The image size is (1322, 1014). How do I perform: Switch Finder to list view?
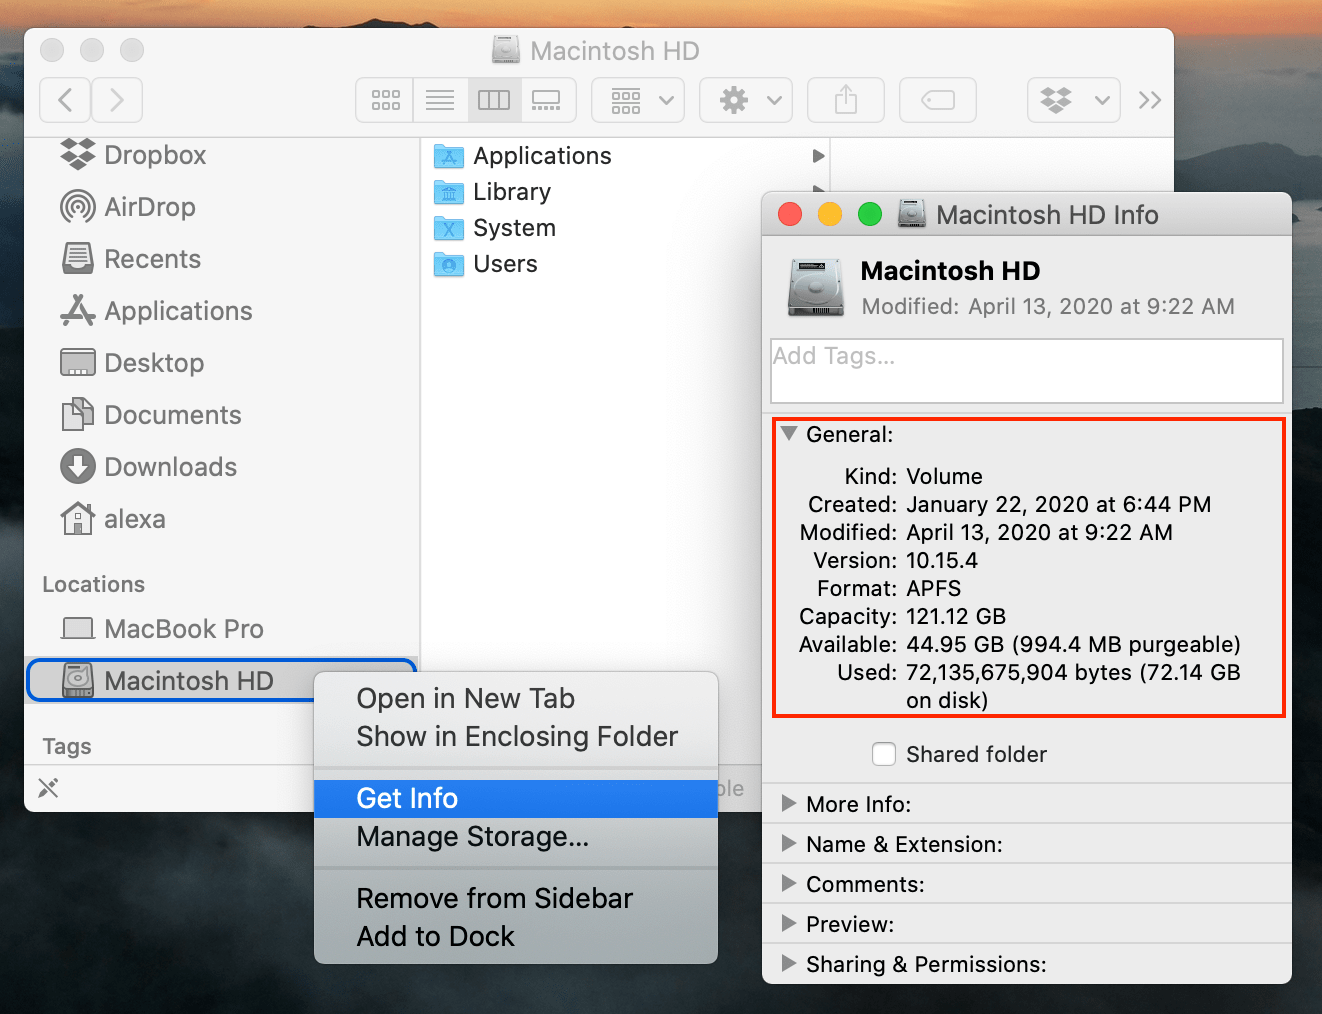point(440,100)
